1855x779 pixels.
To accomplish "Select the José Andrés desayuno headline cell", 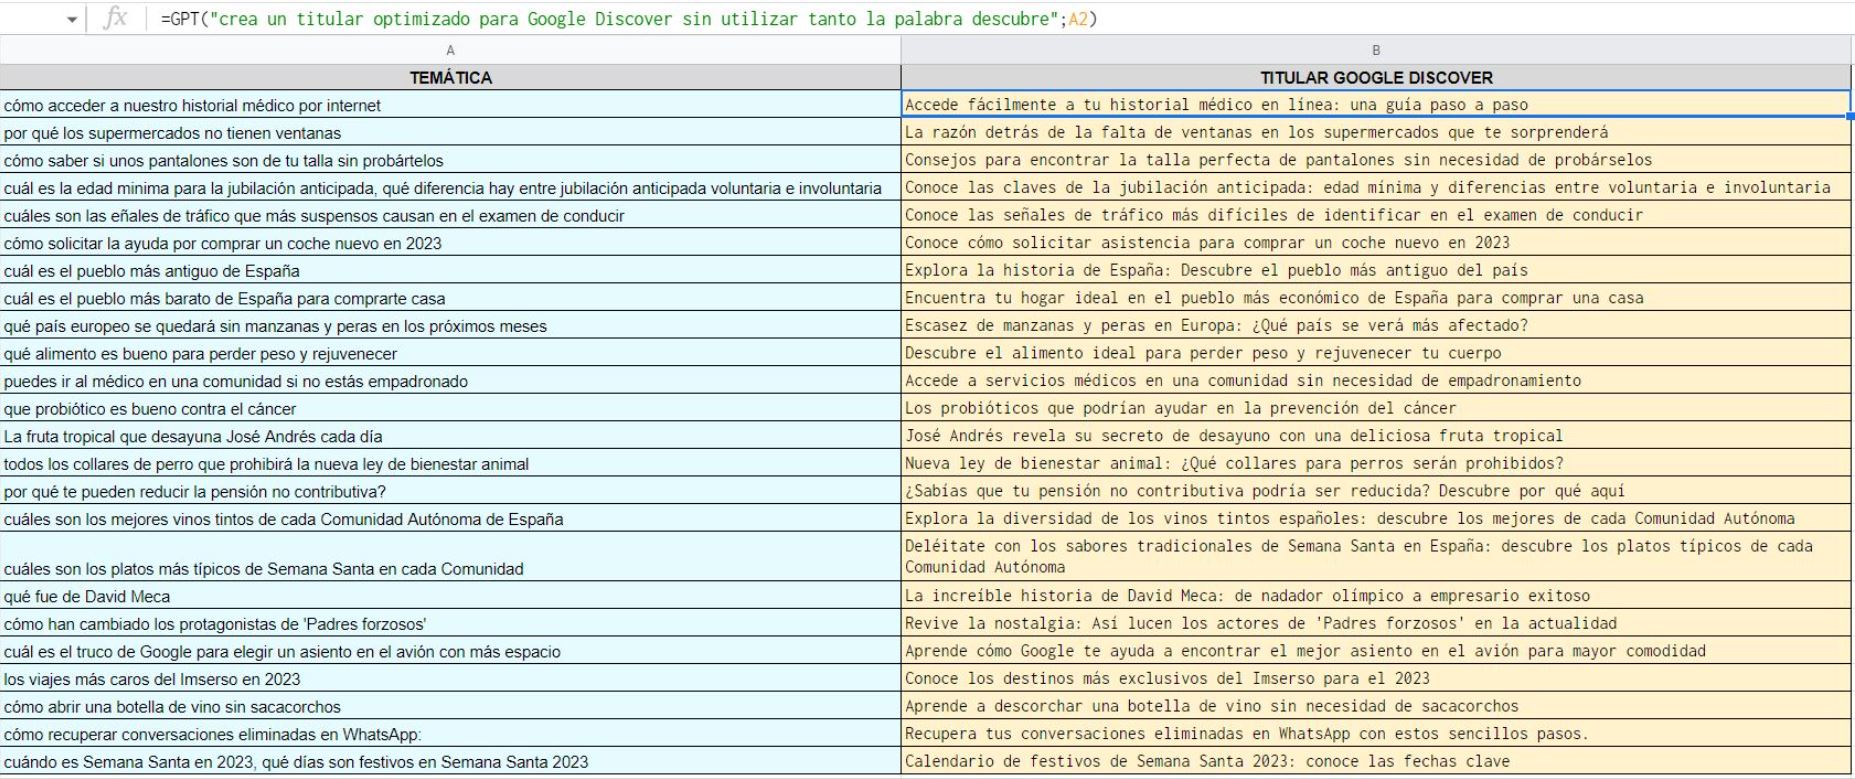I will point(1376,436).
